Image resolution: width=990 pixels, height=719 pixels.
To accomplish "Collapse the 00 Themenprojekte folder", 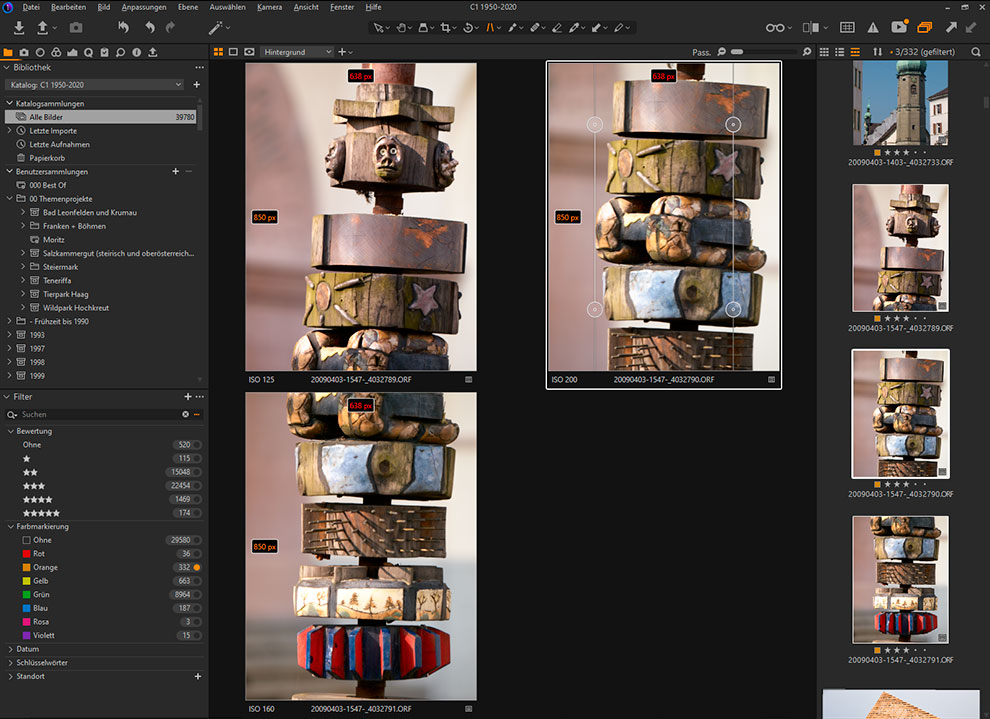I will click(x=9, y=199).
